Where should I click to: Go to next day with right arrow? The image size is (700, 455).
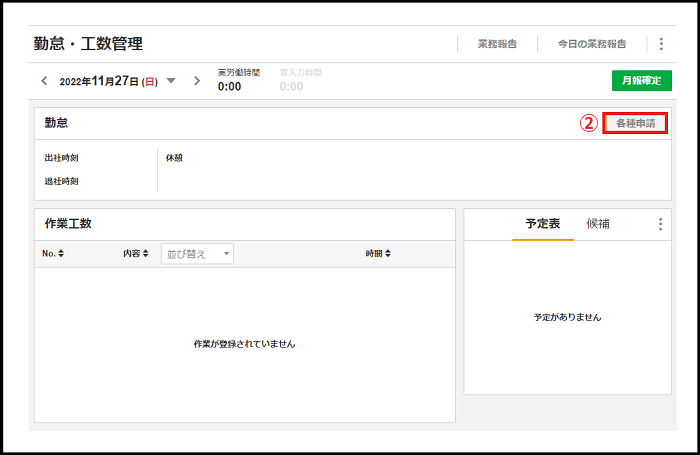(x=197, y=81)
